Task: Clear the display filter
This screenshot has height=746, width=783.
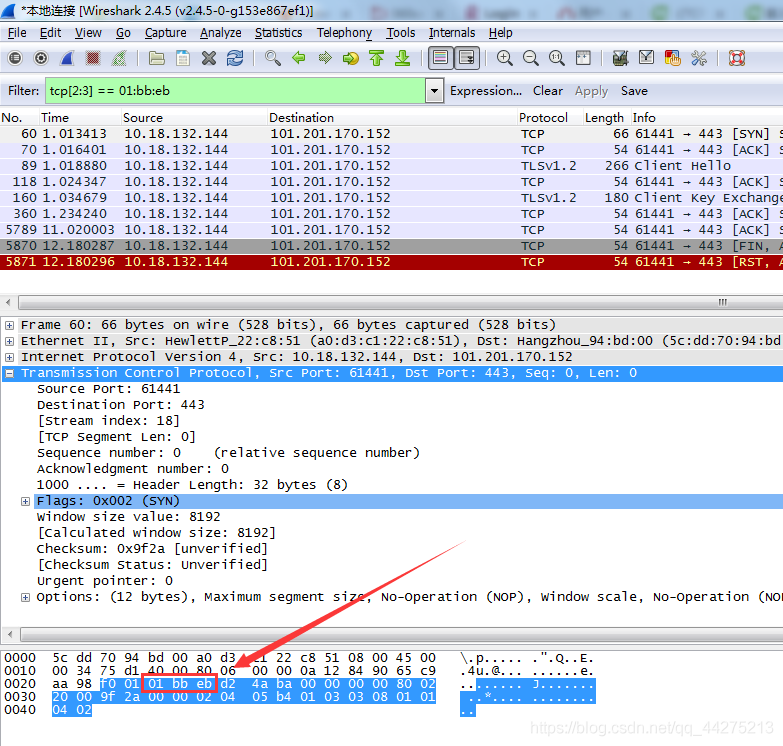Action: [x=548, y=91]
